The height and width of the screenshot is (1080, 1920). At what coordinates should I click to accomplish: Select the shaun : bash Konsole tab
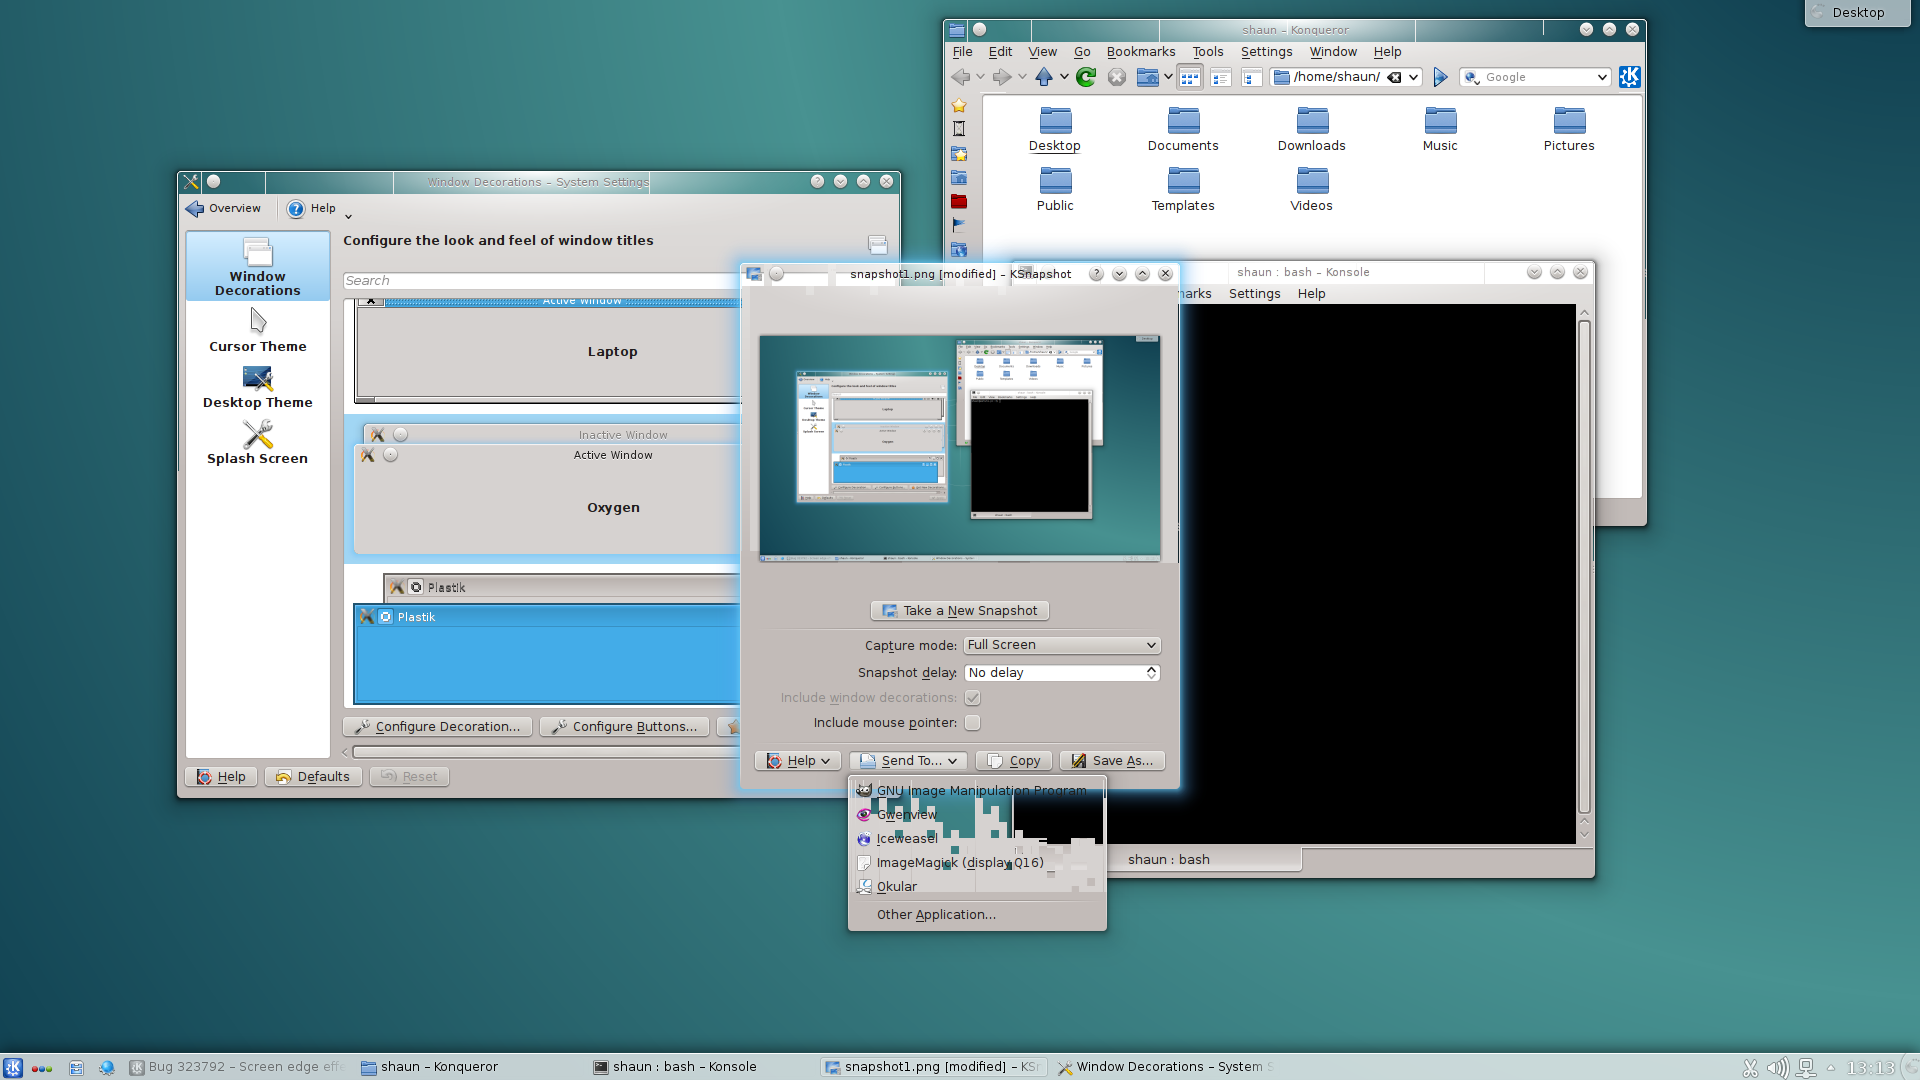point(1169,860)
